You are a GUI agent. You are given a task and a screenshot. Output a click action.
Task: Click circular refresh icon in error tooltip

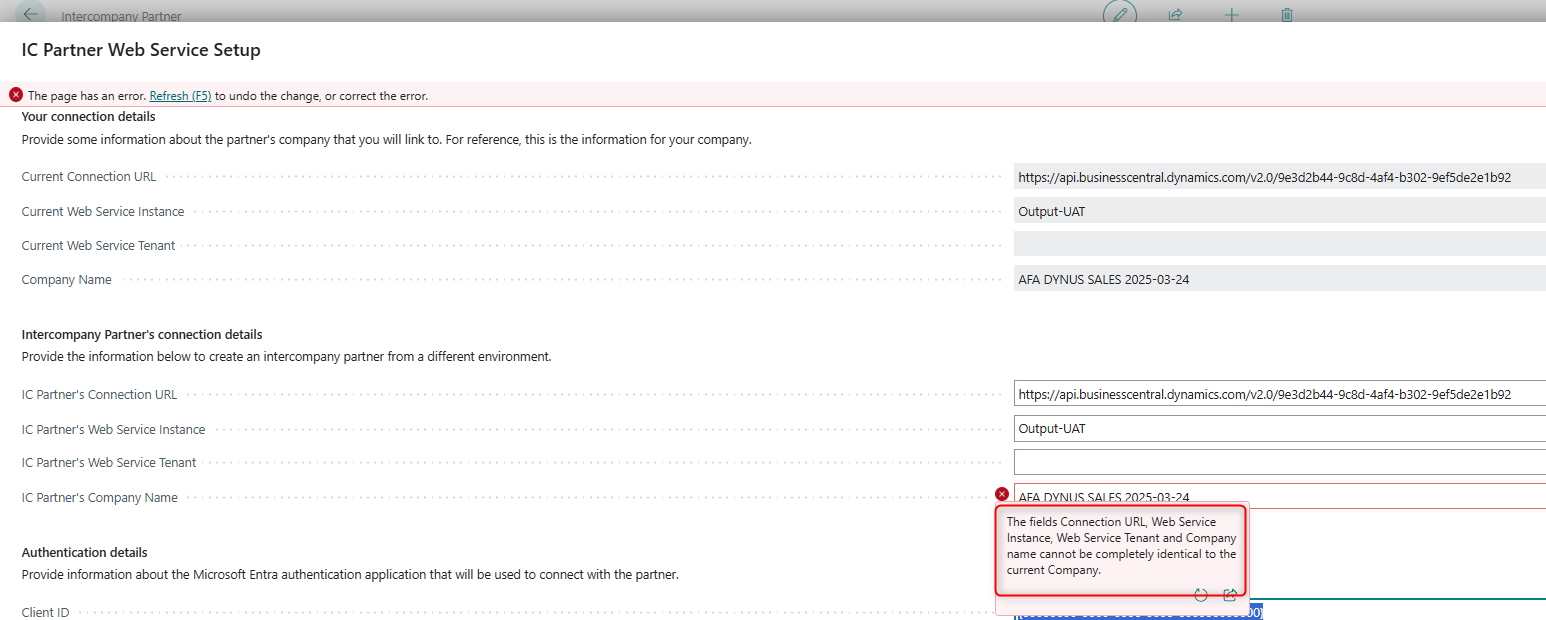[x=1201, y=595]
